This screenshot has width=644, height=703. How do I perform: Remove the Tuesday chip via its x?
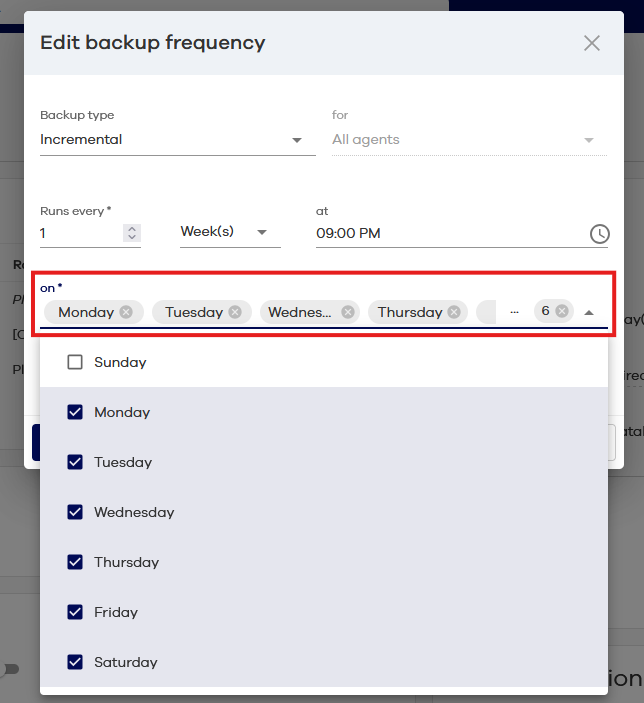pos(235,312)
